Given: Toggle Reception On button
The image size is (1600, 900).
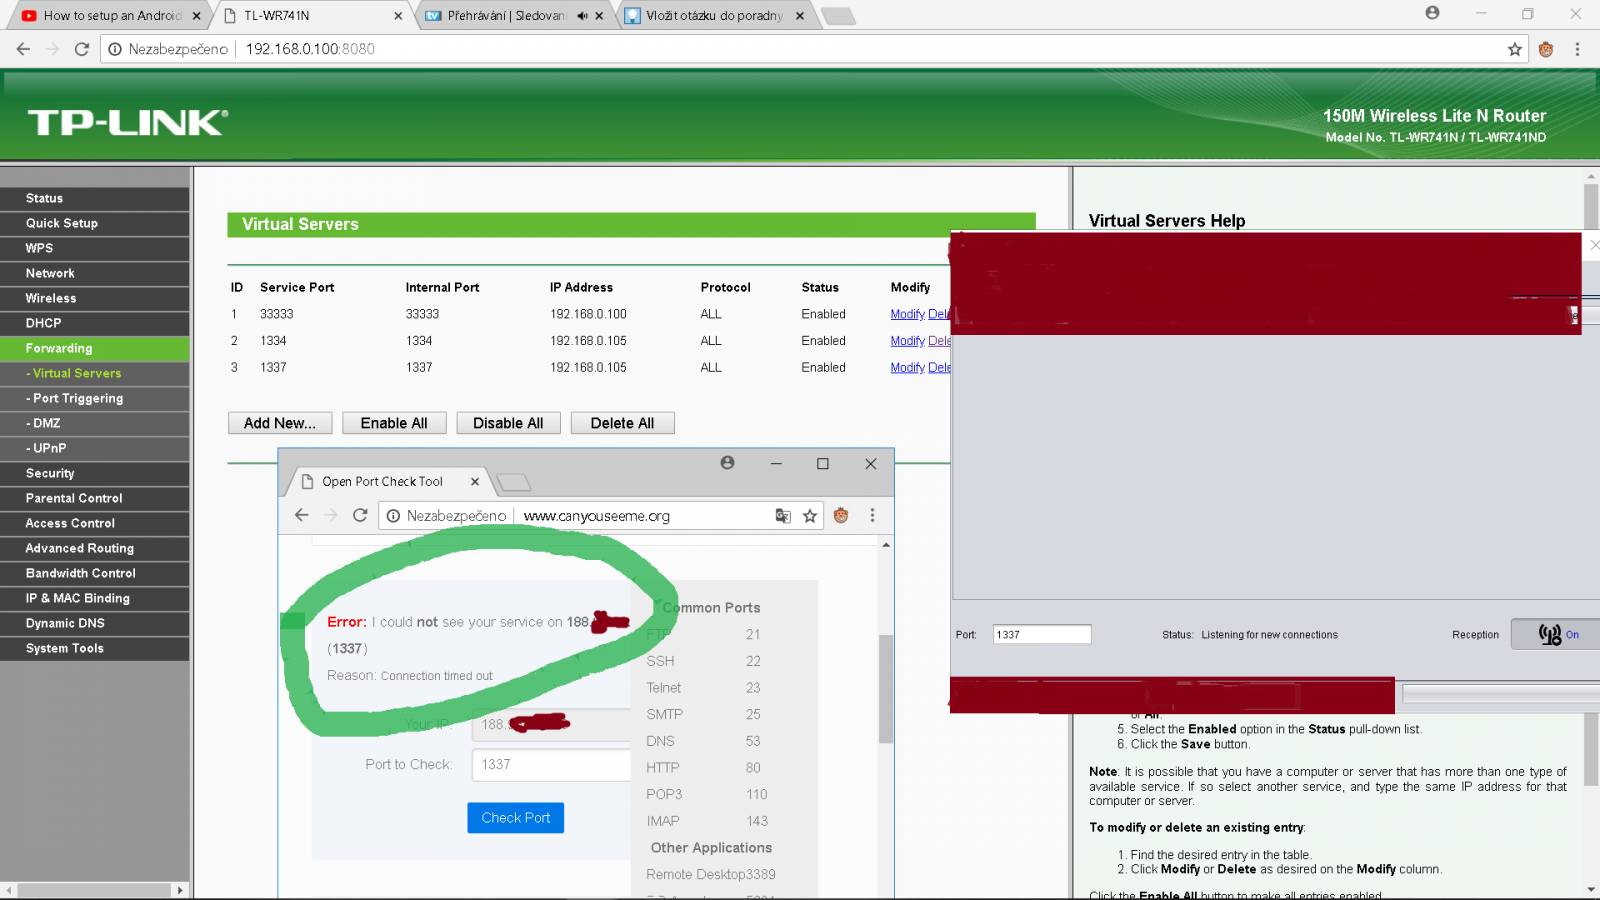Looking at the screenshot, I should click(1556, 634).
